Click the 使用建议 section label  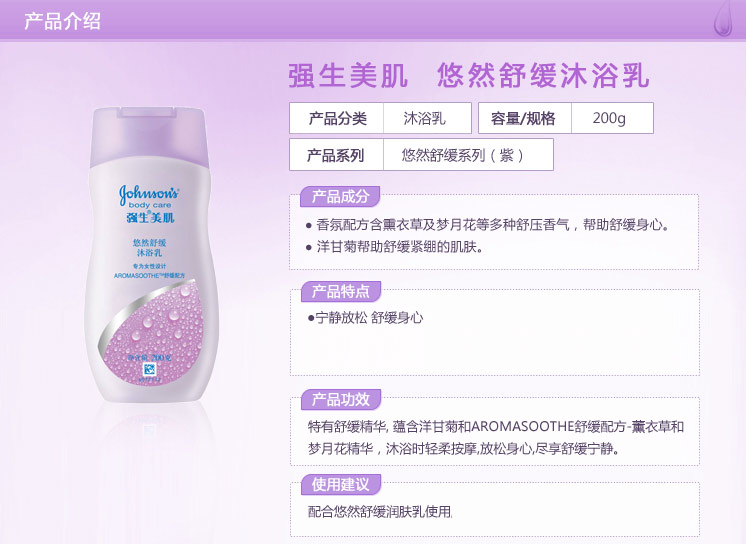click(x=341, y=484)
